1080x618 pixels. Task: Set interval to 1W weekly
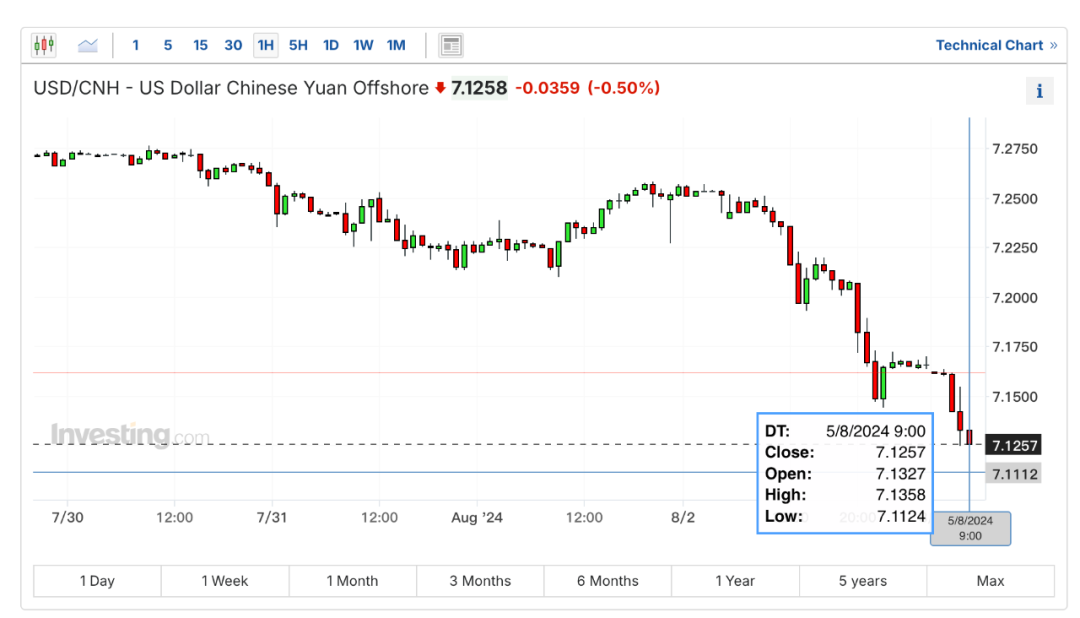(363, 45)
